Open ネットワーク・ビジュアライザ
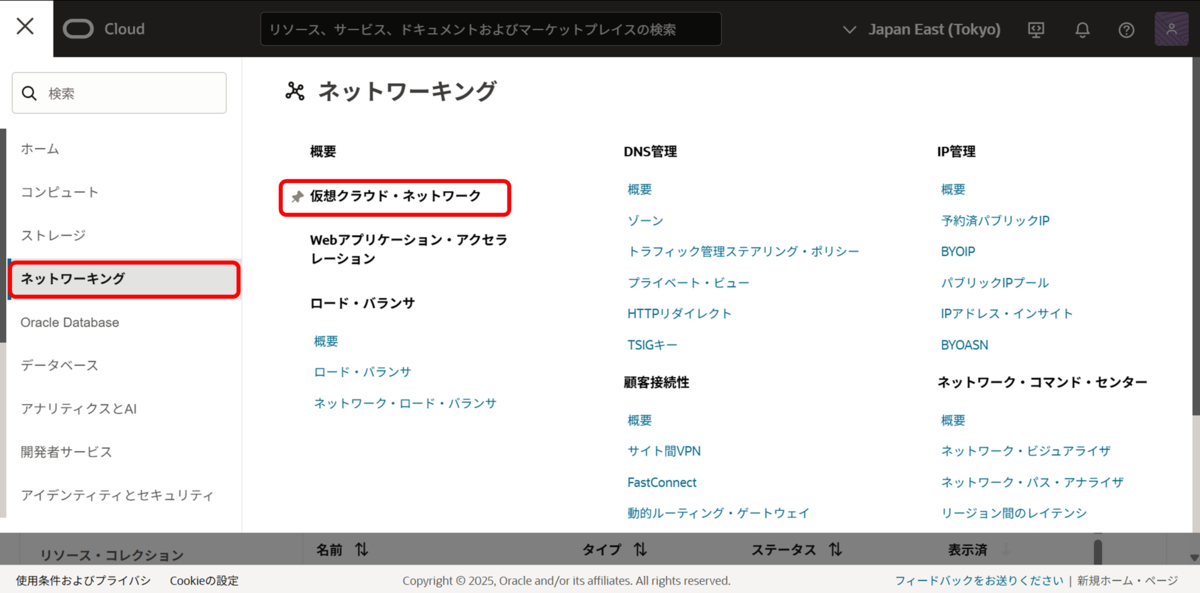 click(1026, 451)
